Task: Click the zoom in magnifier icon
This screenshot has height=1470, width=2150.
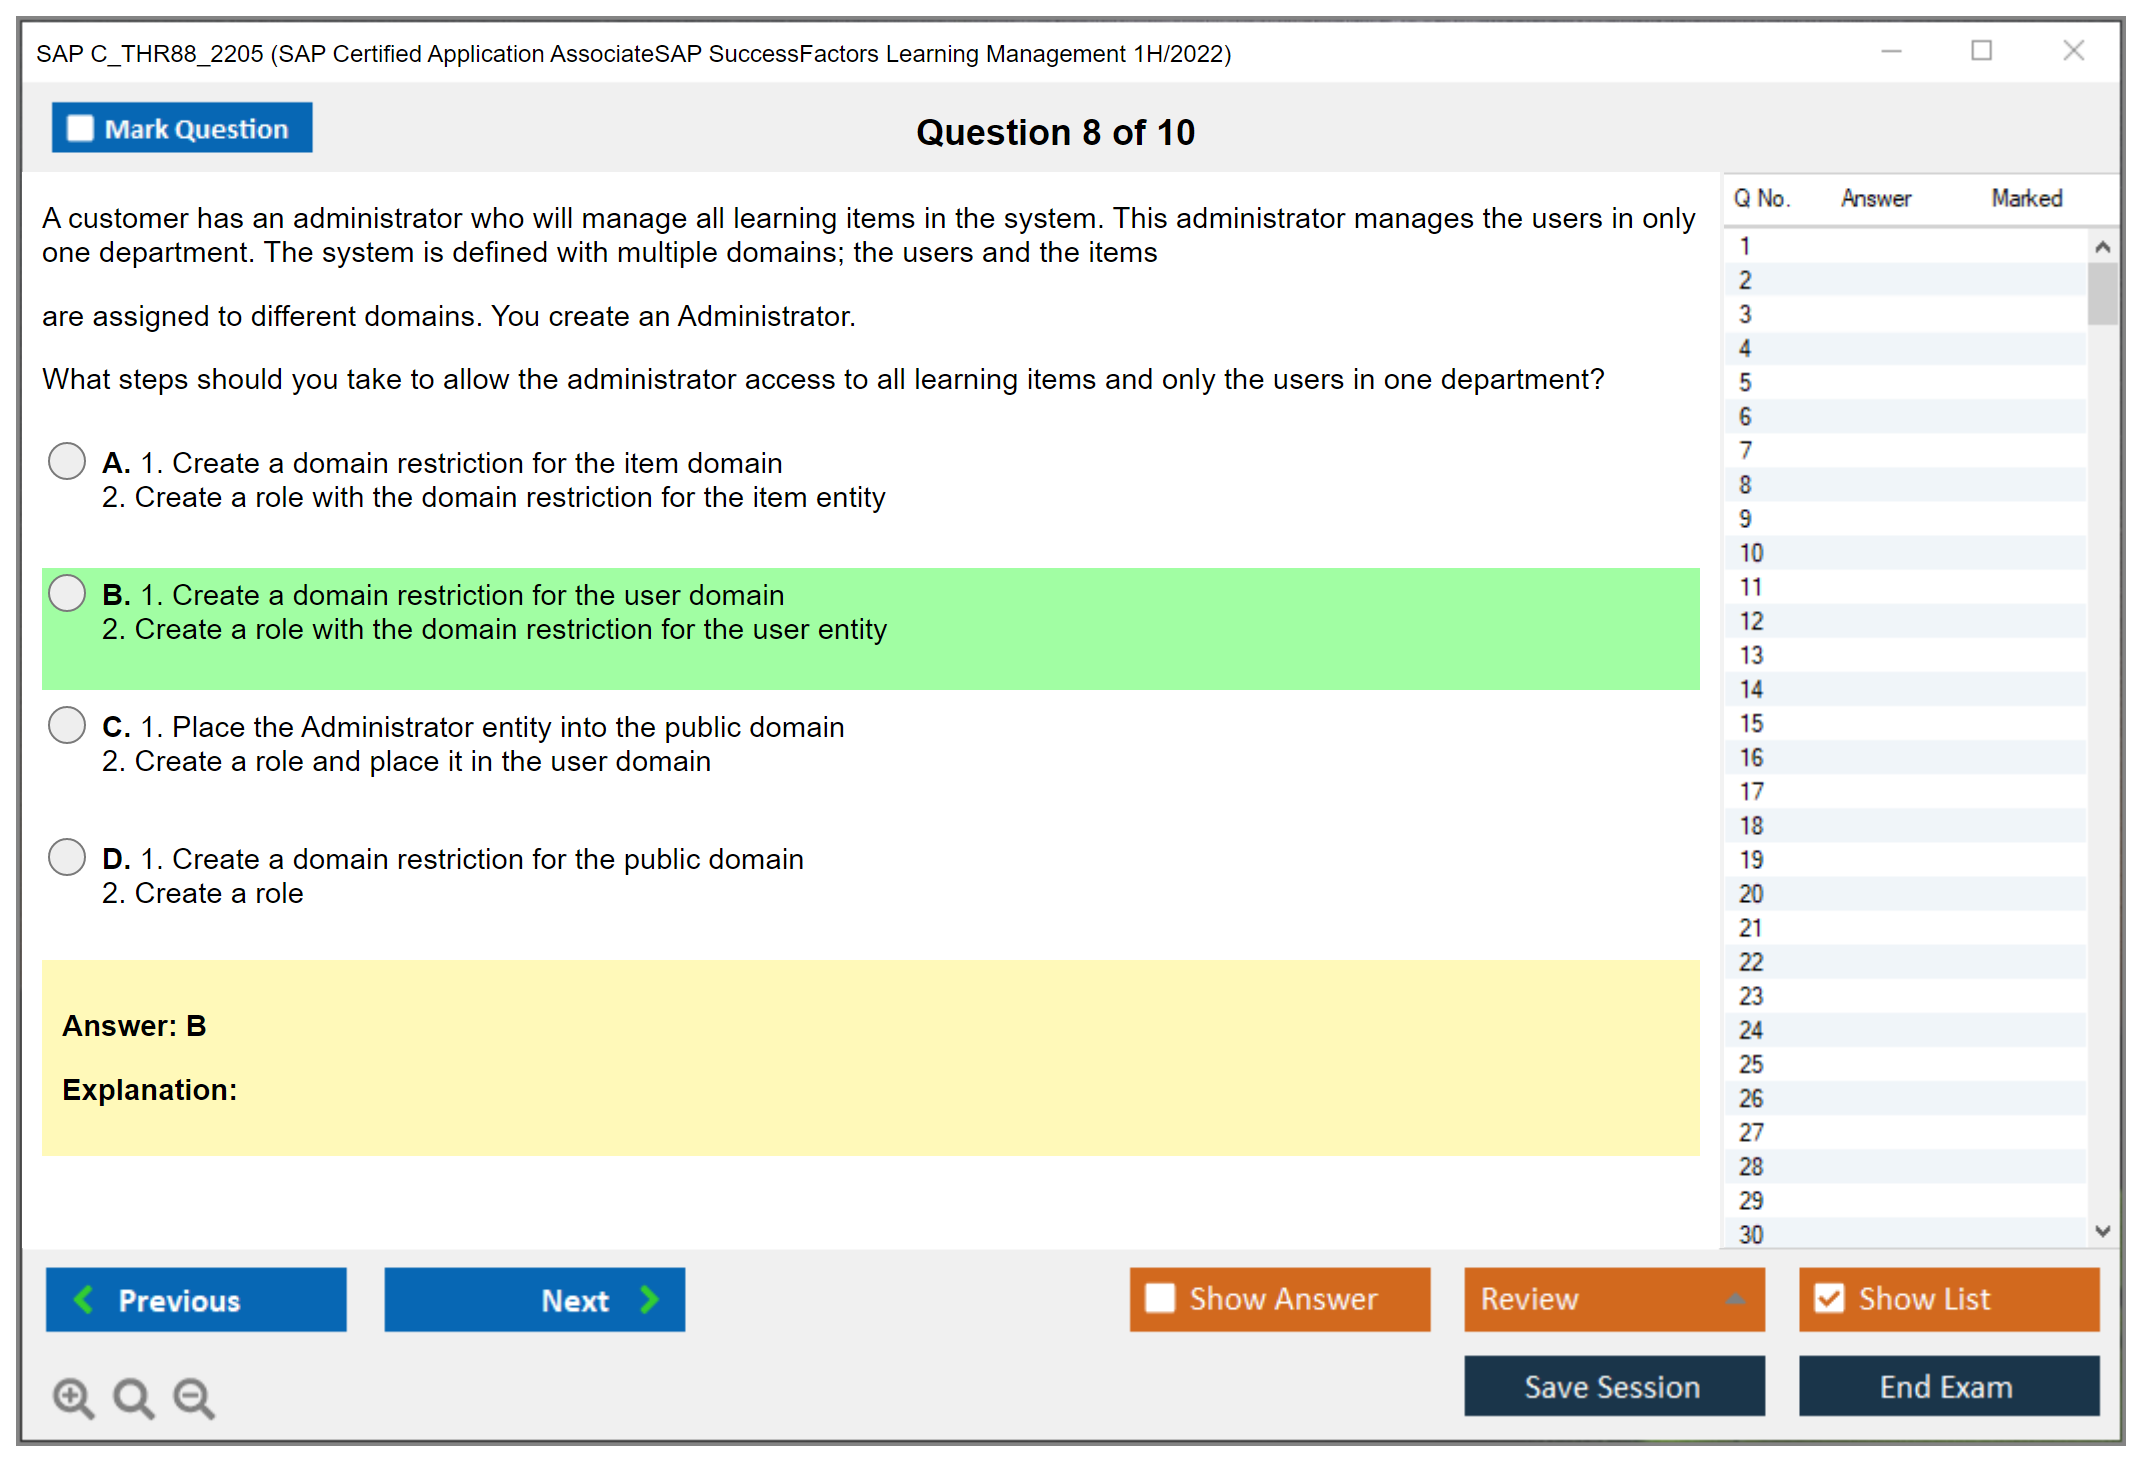Action: [73, 1397]
